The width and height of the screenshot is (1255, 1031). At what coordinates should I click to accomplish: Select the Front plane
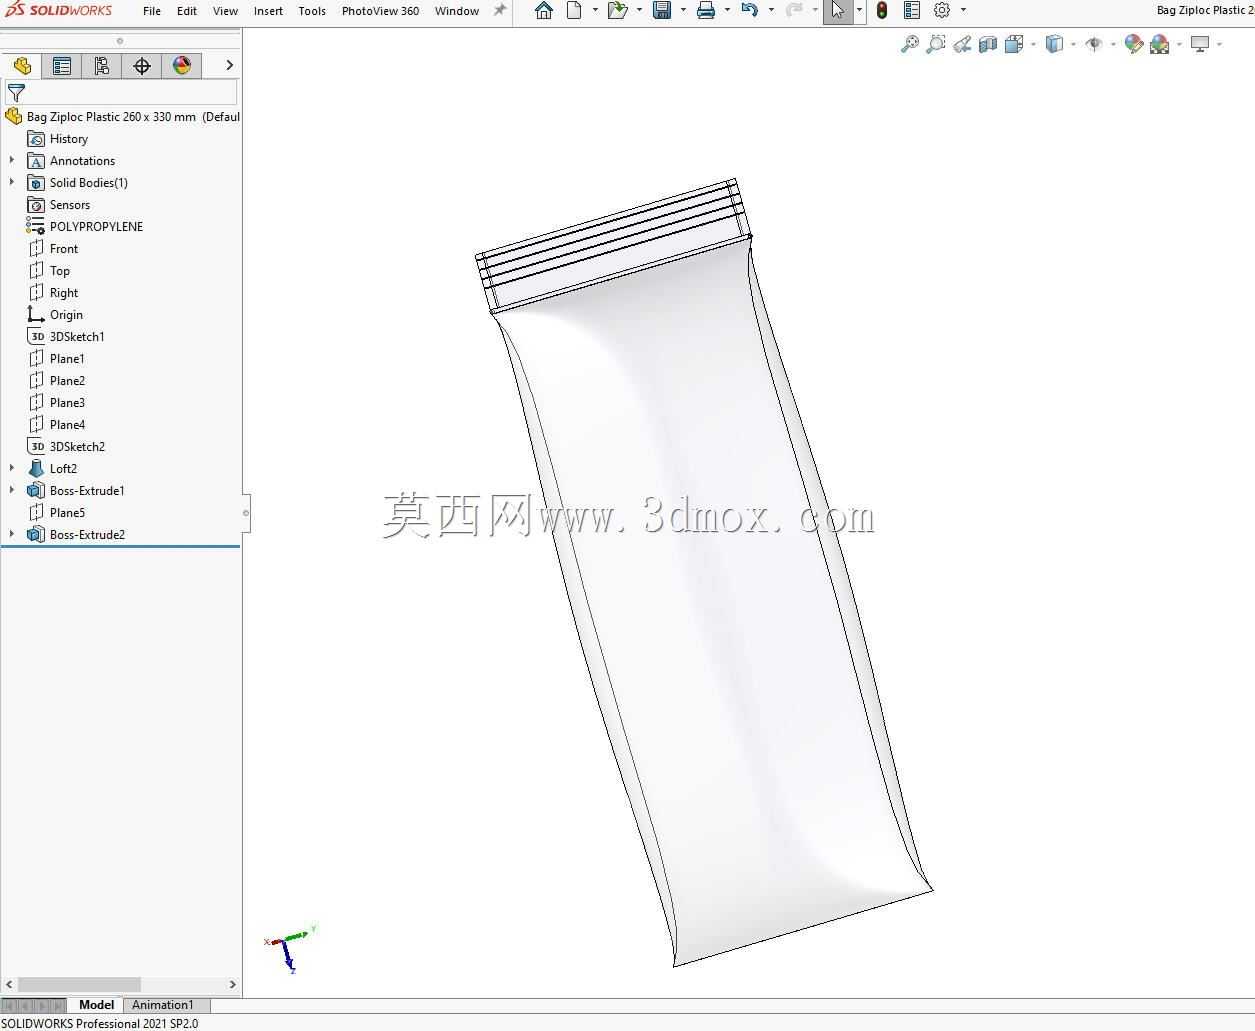point(53,249)
